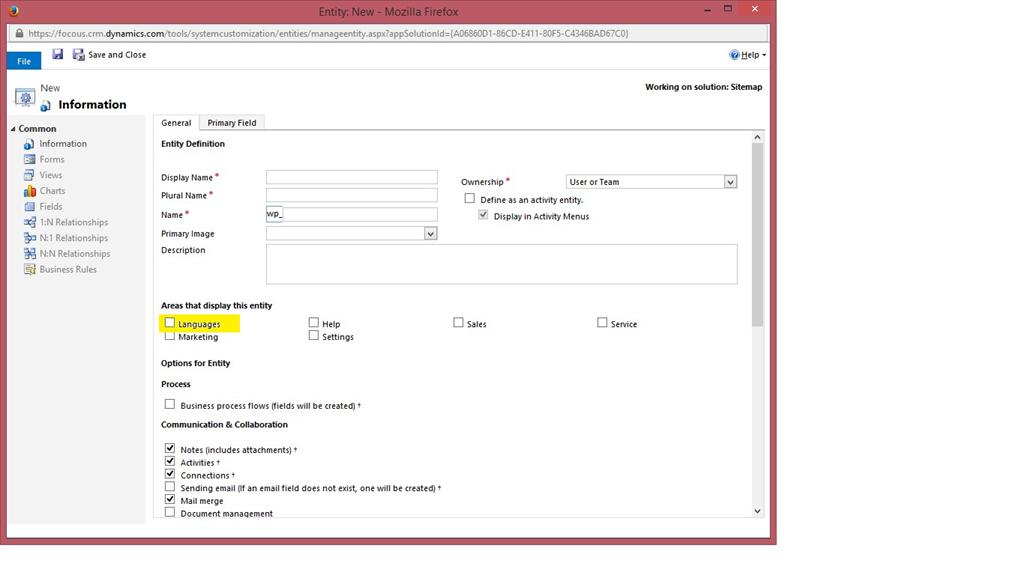Image resolution: width=1024 pixels, height=575 pixels.
Task: Click the form scrollbar up arrow
Action: tap(758, 137)
